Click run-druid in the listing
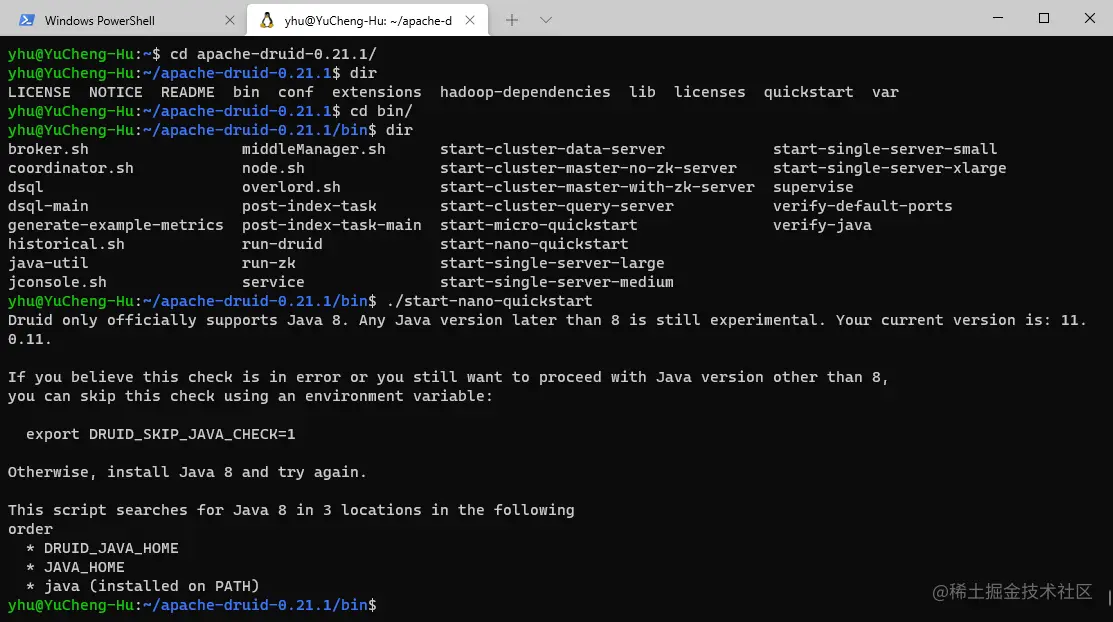 [282, 244]
